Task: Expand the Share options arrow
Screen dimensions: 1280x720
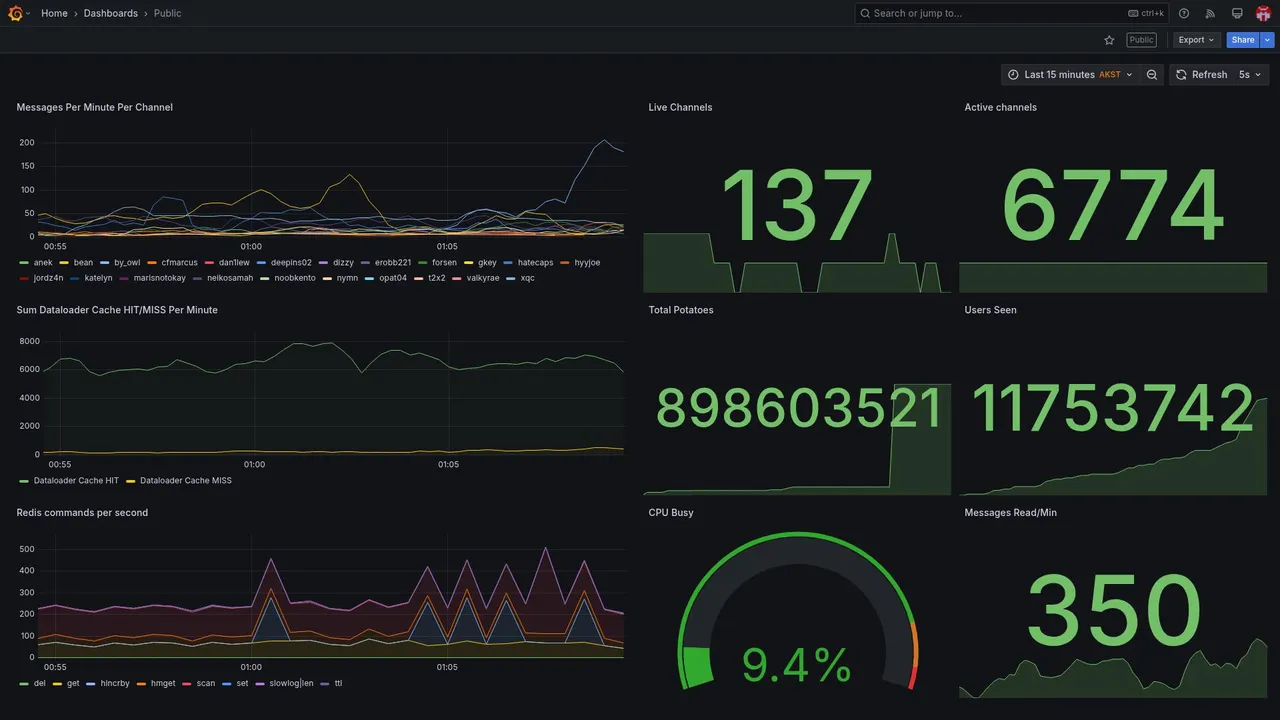Action: tap(1268, 40)
